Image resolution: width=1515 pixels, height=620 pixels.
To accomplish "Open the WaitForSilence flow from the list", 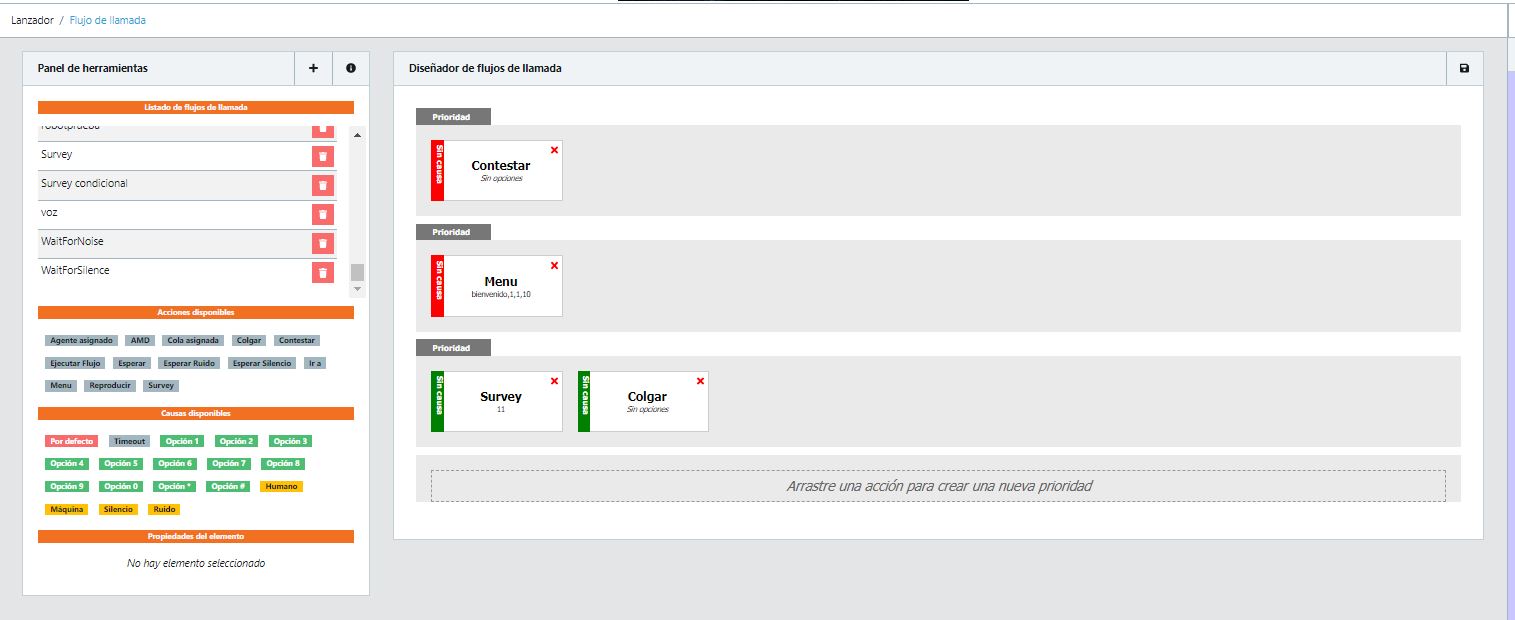I will [75, 271].
